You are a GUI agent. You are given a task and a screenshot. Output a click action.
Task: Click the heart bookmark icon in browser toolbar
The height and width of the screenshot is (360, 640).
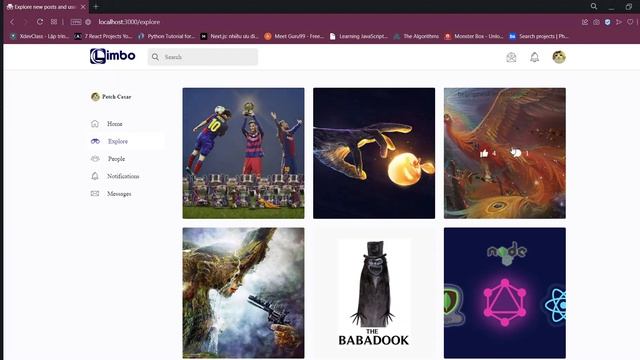(x=630, y=22)
